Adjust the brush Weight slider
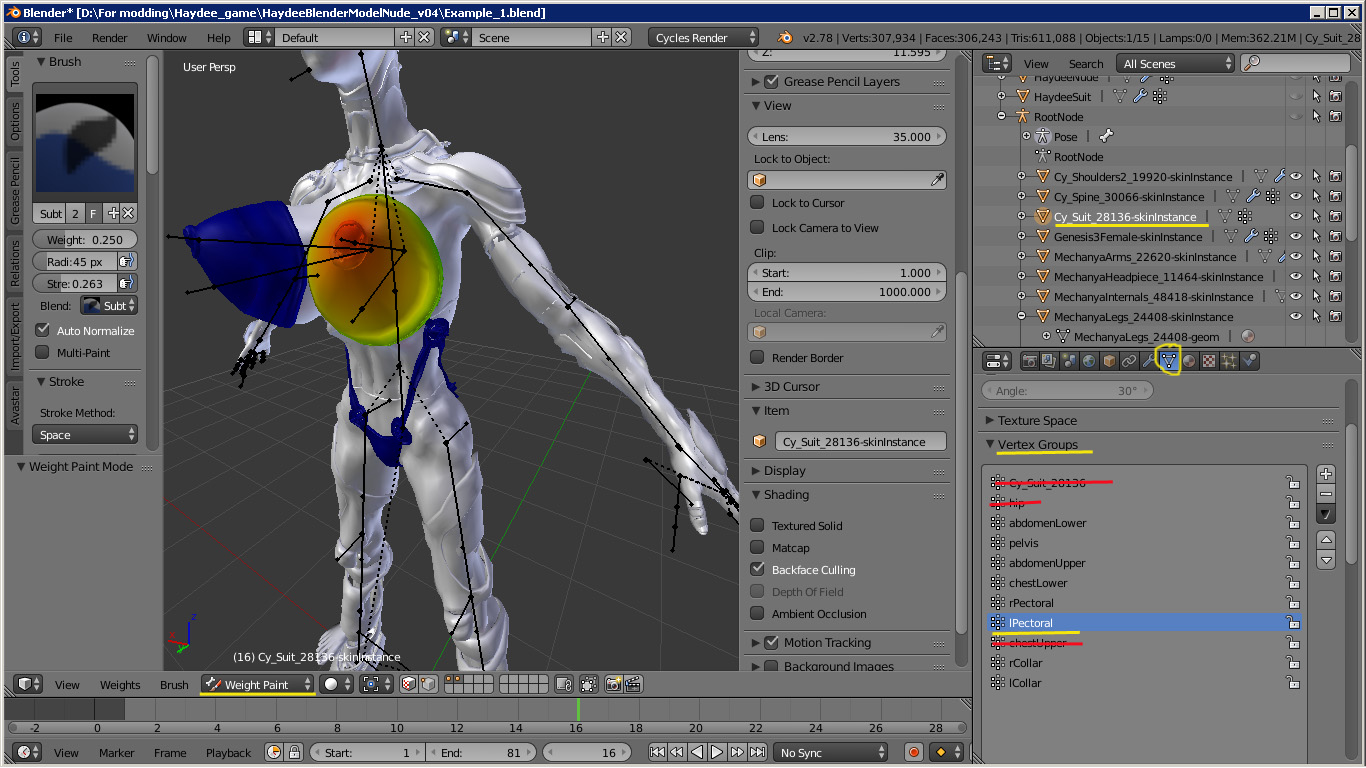 [x=85, y=240]
